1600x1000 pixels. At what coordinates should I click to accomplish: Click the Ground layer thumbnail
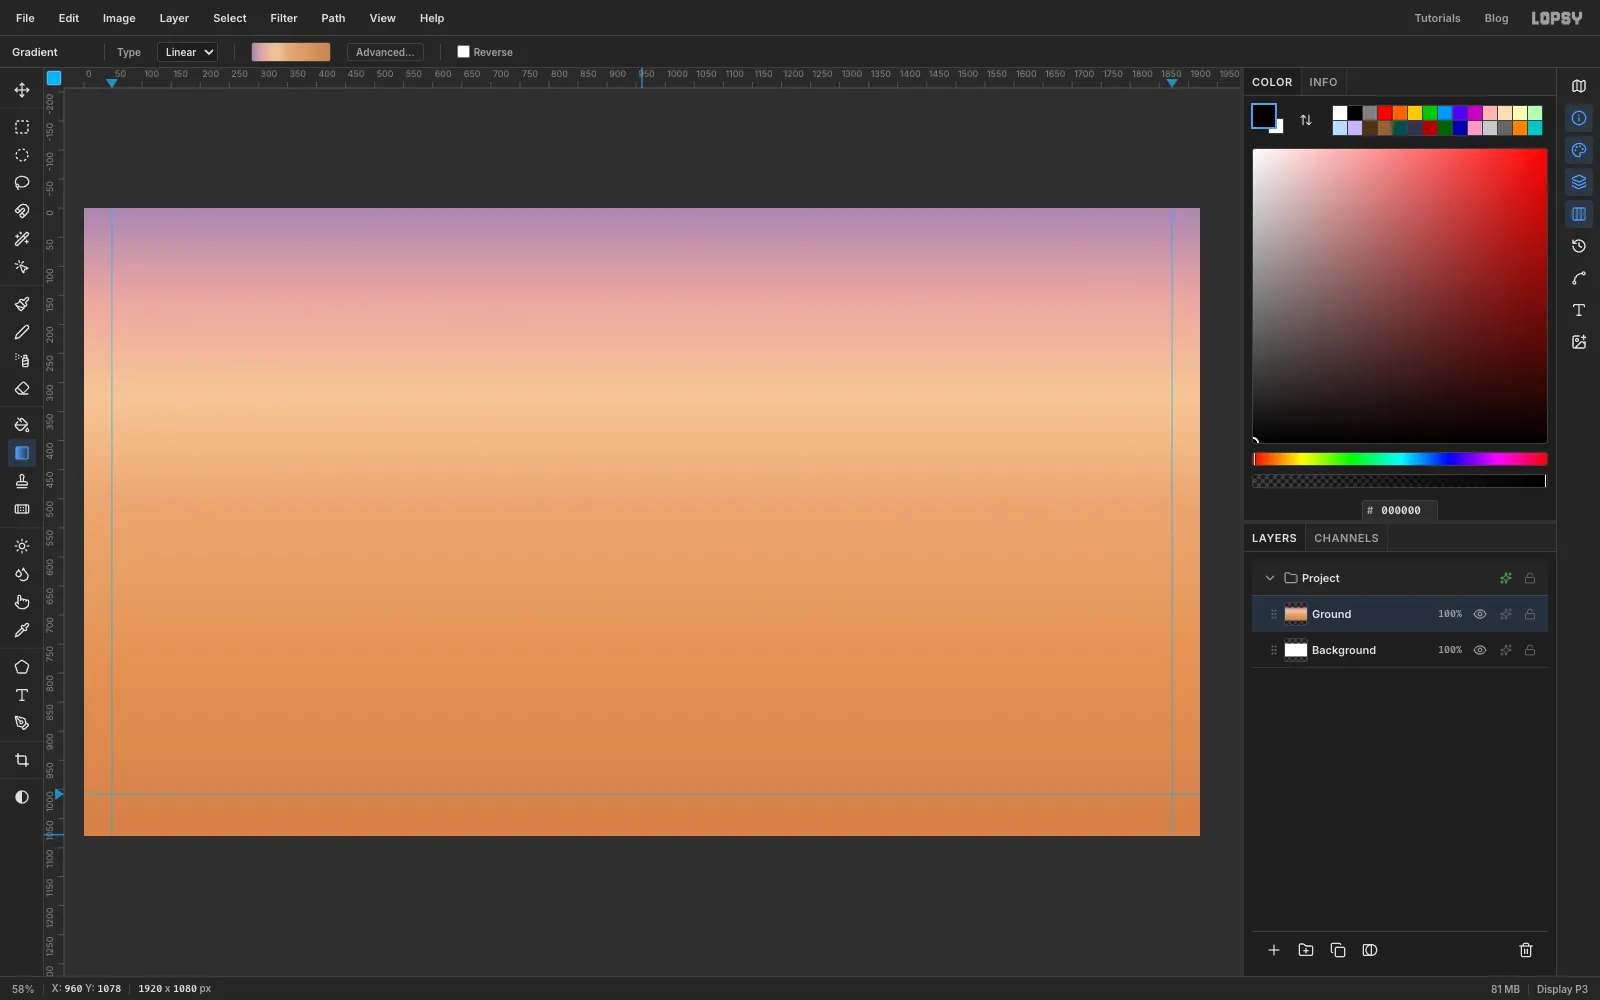(x=1296, y=614)
